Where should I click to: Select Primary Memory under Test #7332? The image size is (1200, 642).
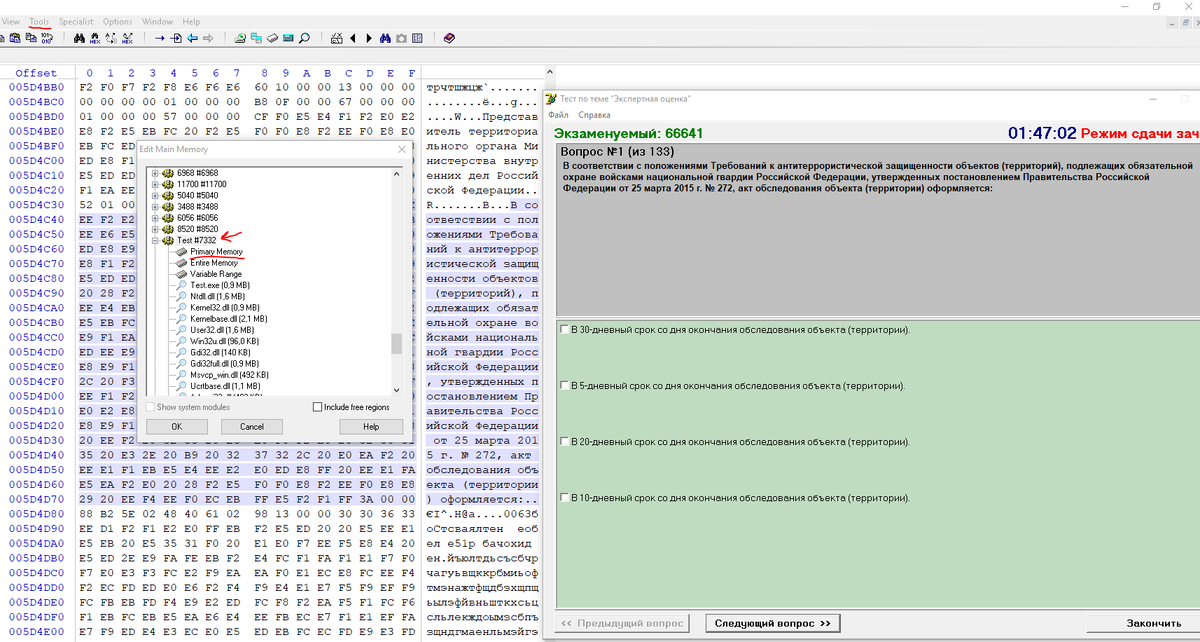coord(216,251)
